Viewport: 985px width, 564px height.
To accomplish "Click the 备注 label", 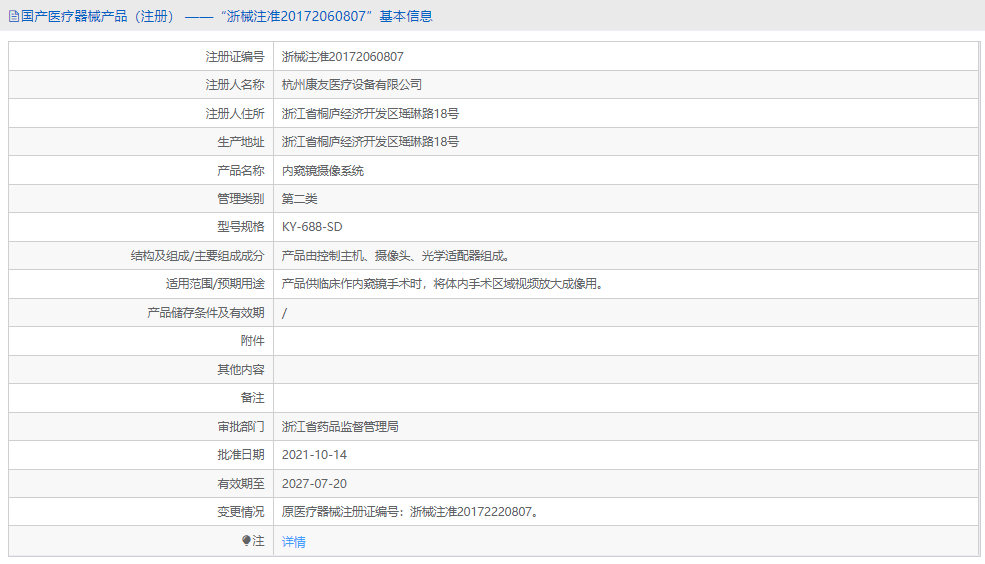I will (253, 398).
